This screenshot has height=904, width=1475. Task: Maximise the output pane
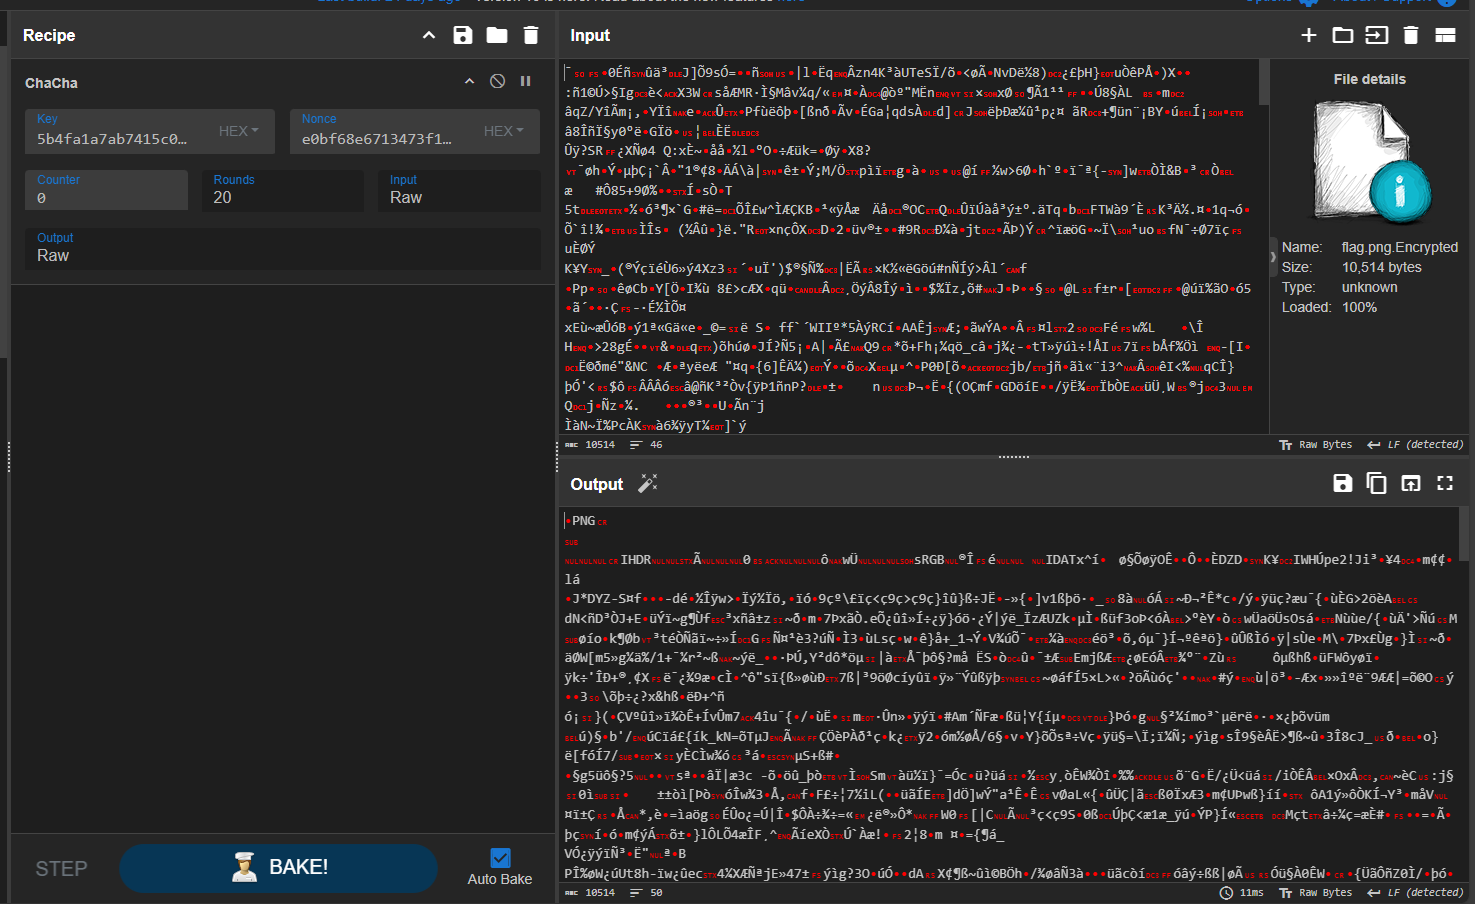pos(1445,483)
